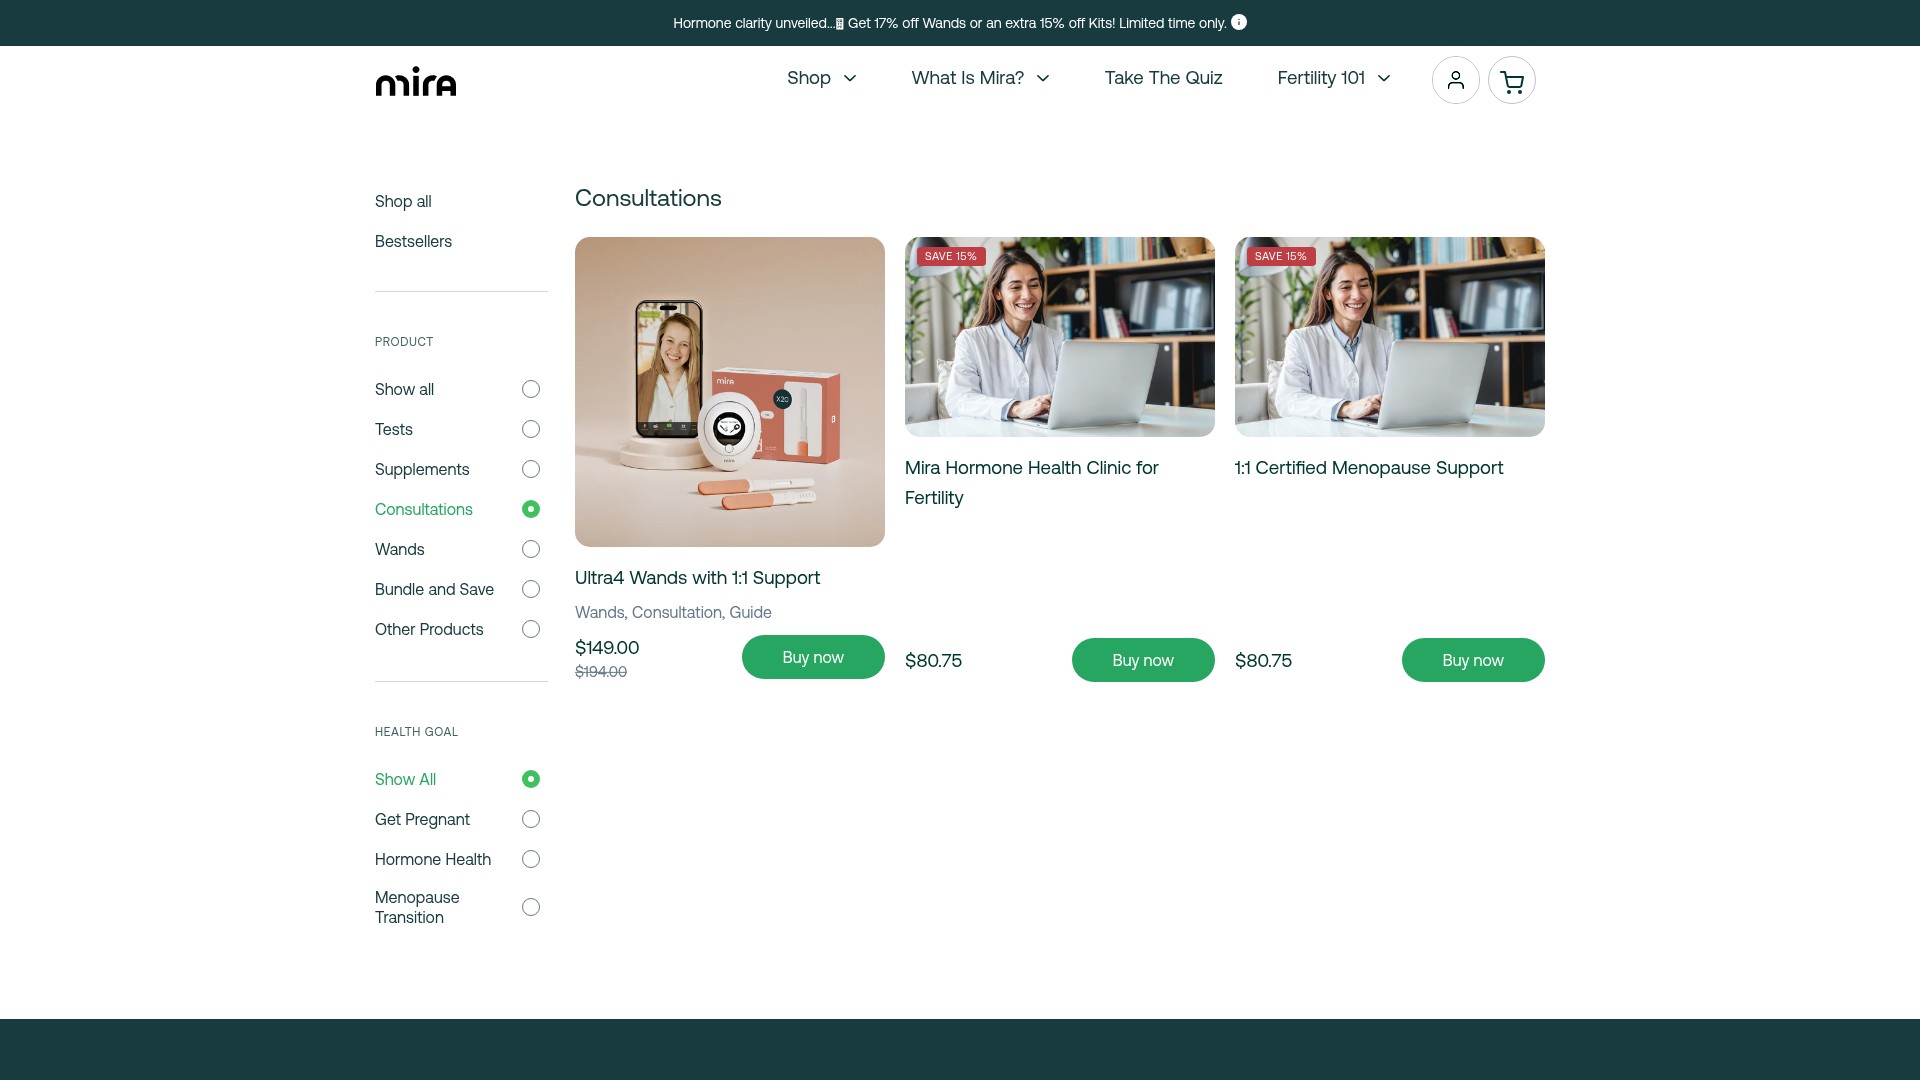Select the Show All health goal filter
The height and width of the screenshot is (1080, 1920).
click(x=457, y=779)
